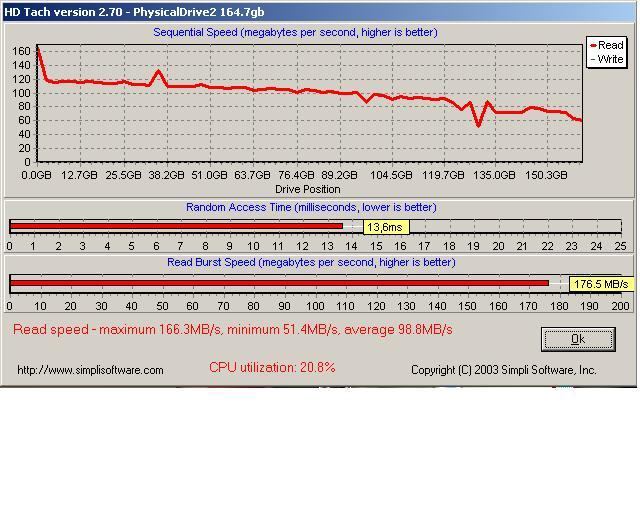Click the 150.3GB axis label

(546, 175)
